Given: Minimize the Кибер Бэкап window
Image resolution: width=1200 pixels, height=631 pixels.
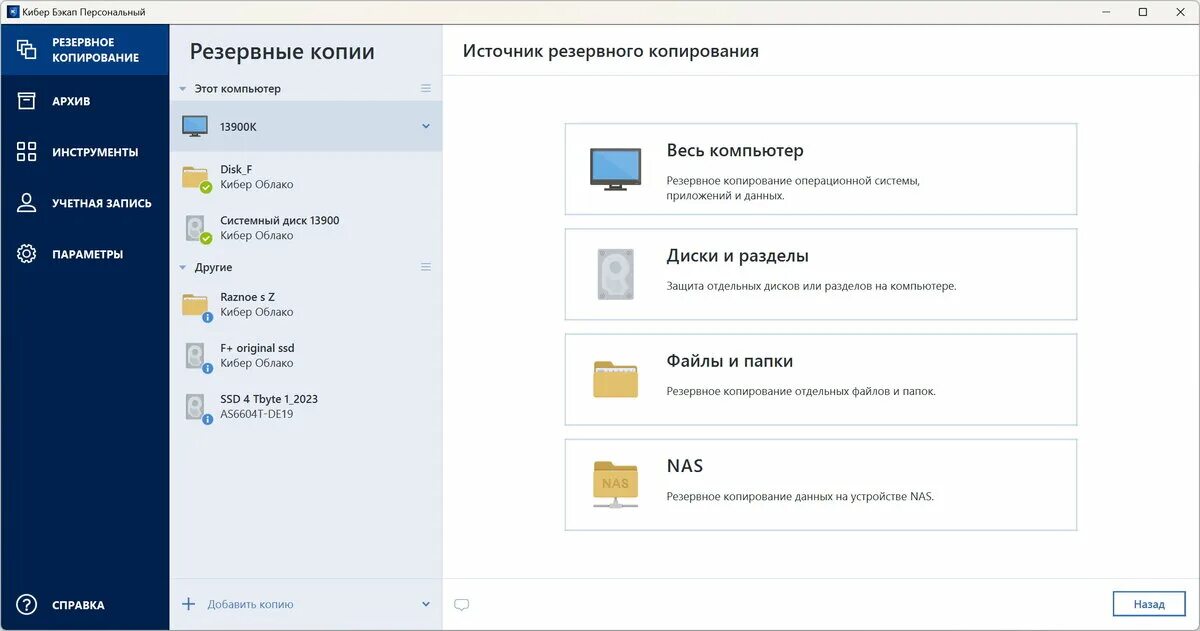Looking at the screenshot, I should [1105, 12].
